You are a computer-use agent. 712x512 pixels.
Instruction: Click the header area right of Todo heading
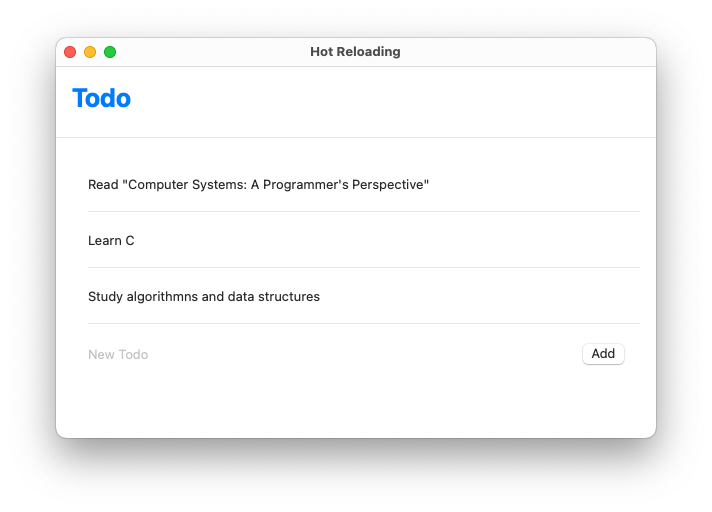coord(400,100)
